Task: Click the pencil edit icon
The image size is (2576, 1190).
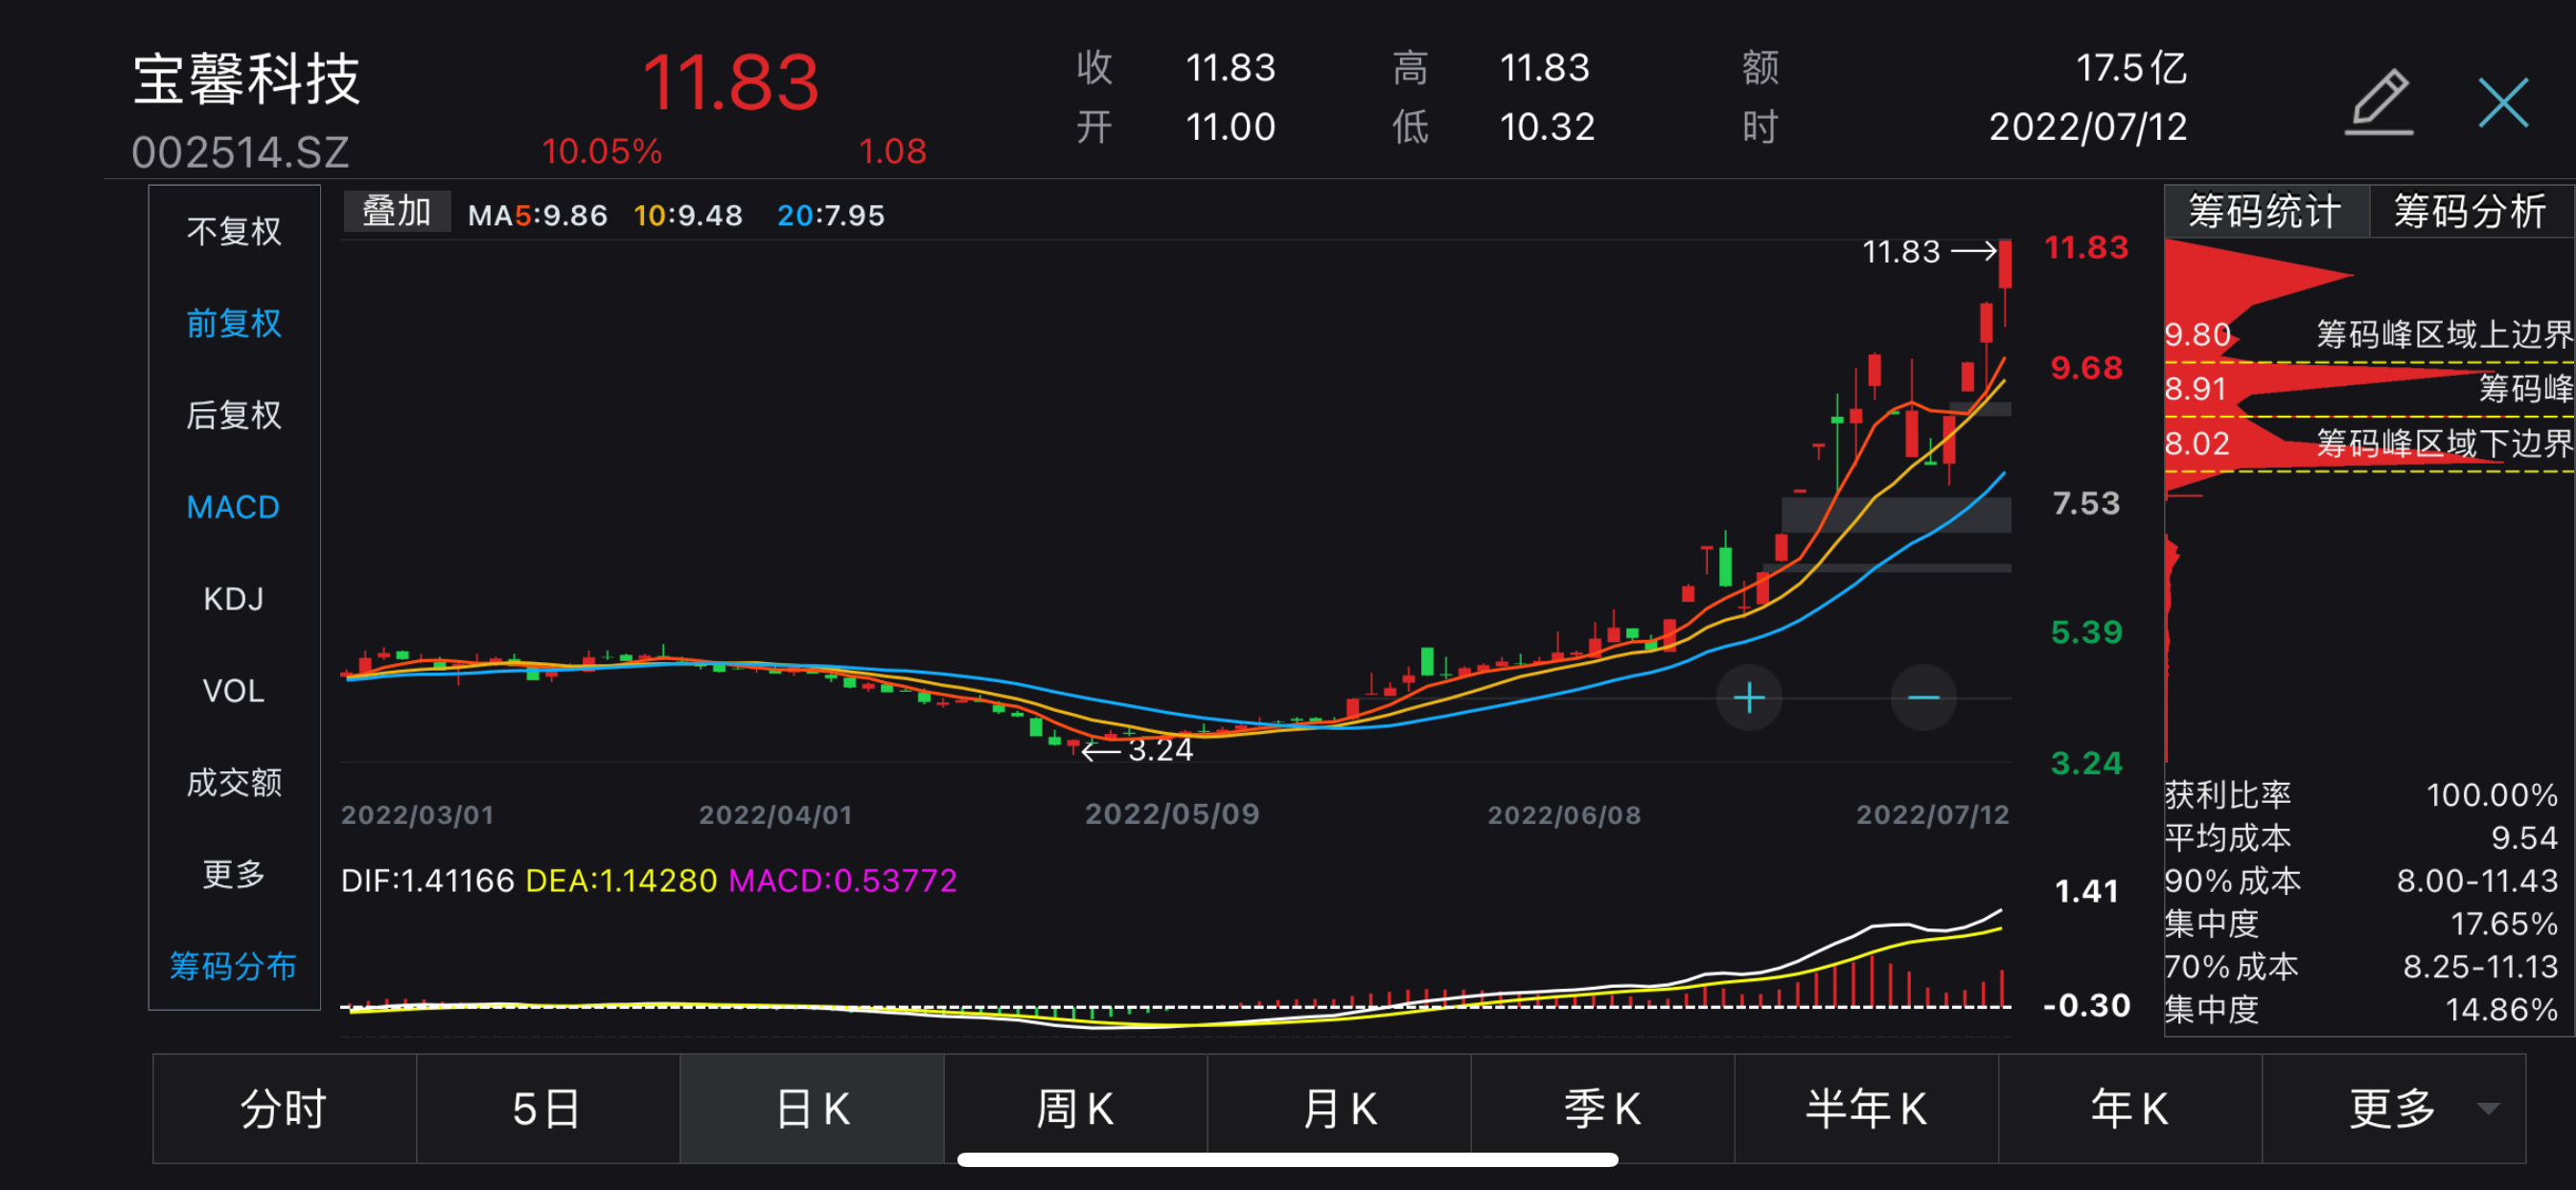Action: point(2380,101)
